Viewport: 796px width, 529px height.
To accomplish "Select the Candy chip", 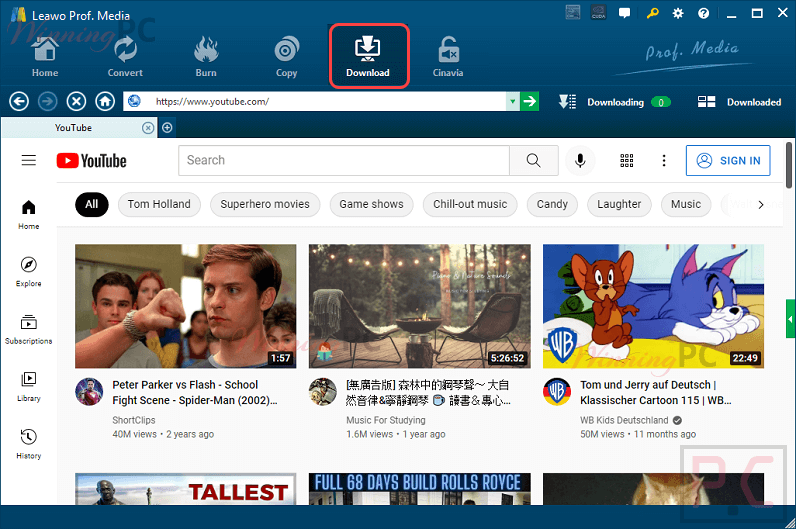I will click(552, 205).
